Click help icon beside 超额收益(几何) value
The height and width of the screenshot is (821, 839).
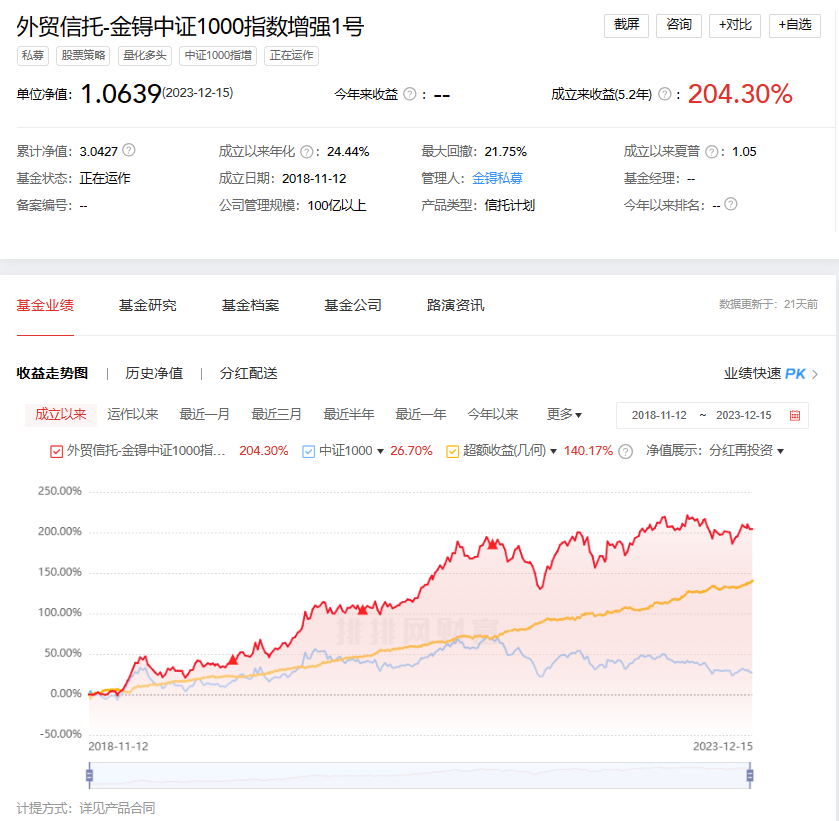coord(625,452)
